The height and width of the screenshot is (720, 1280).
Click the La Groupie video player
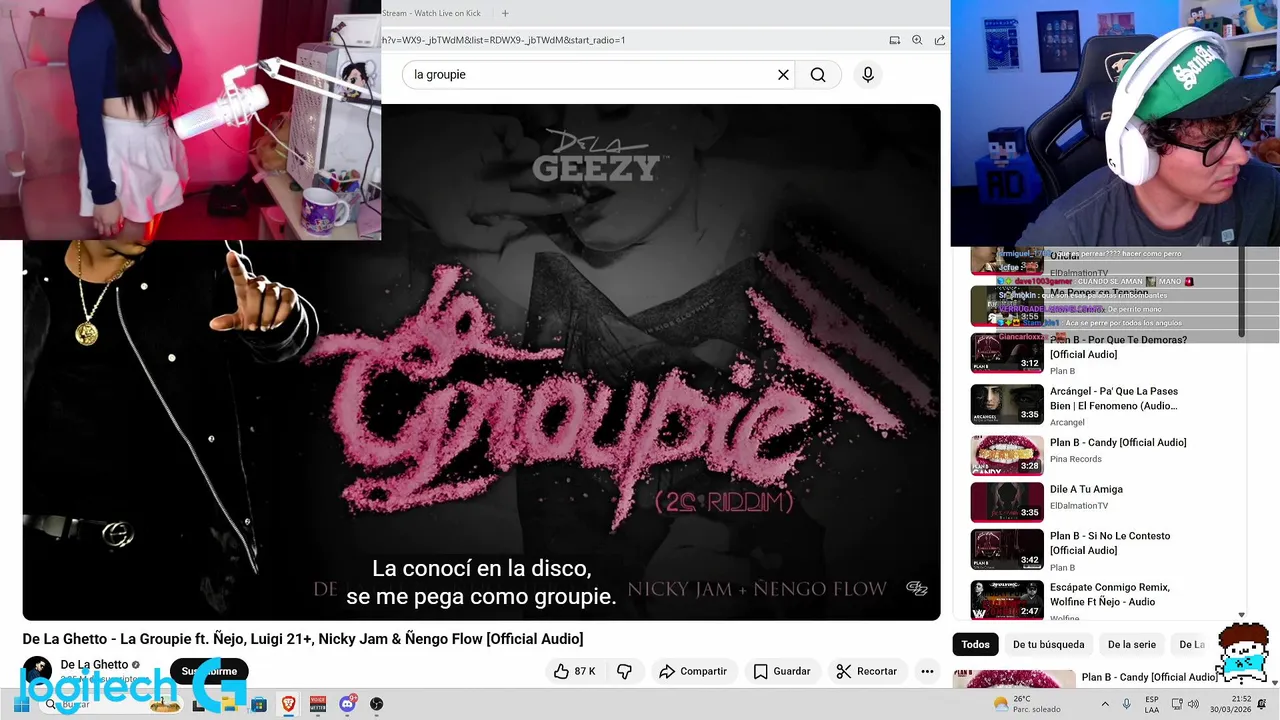pos(481,362)
